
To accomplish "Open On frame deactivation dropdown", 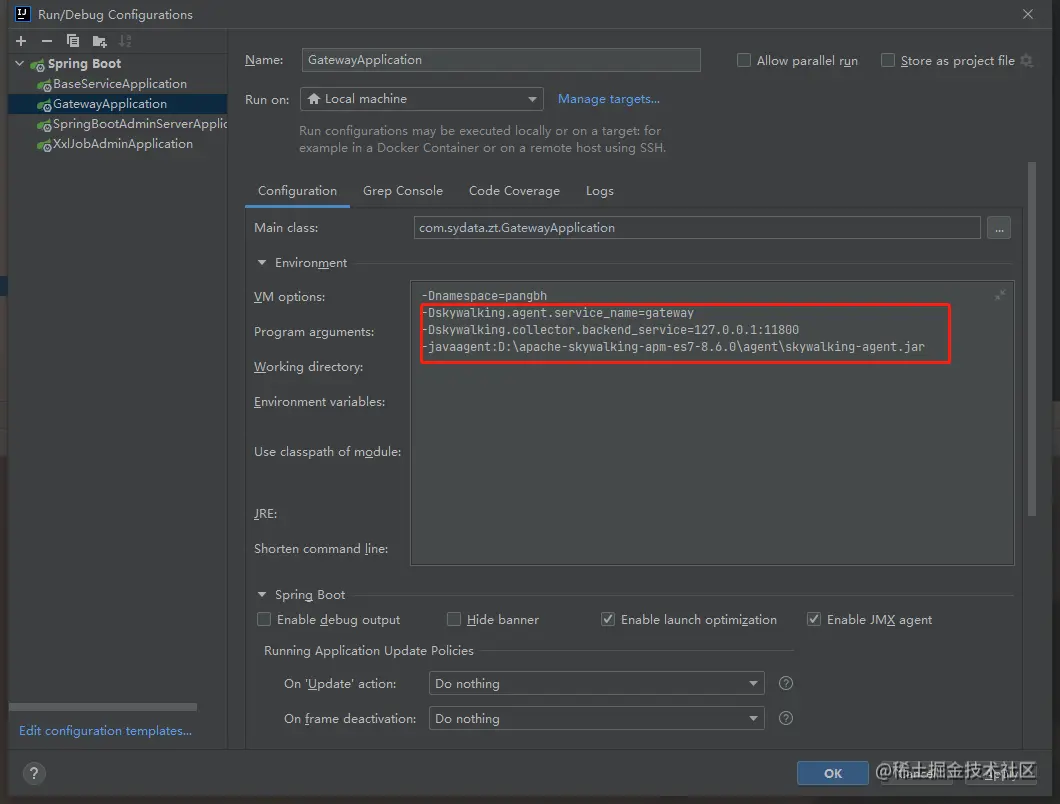I will (x=596, y=718).
